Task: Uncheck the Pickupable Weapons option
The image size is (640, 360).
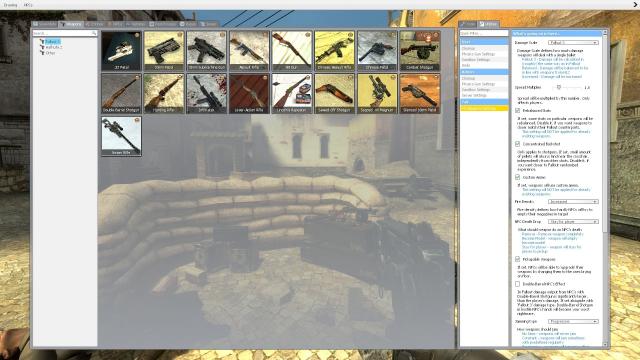Action: (x=518, y=259)
